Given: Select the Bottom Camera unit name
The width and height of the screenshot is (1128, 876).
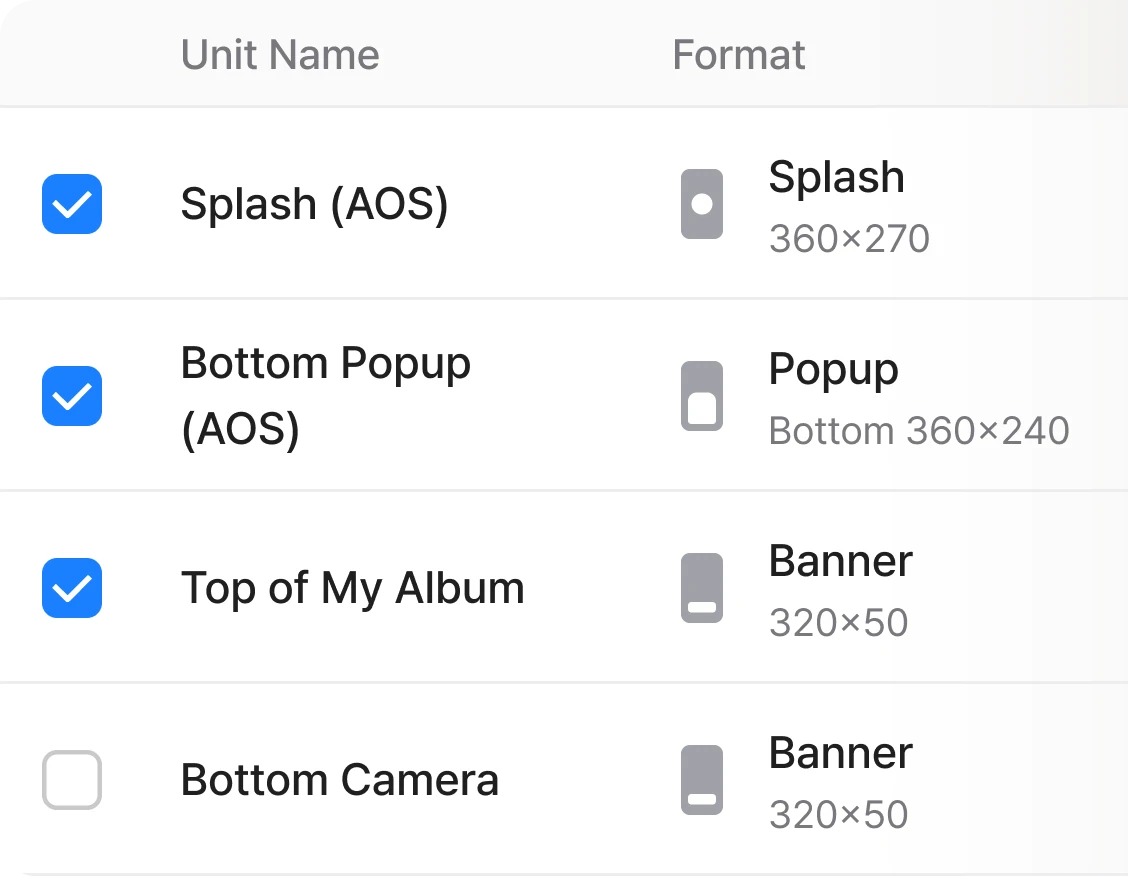Looking at the screenshot, I should coord(340,780).
